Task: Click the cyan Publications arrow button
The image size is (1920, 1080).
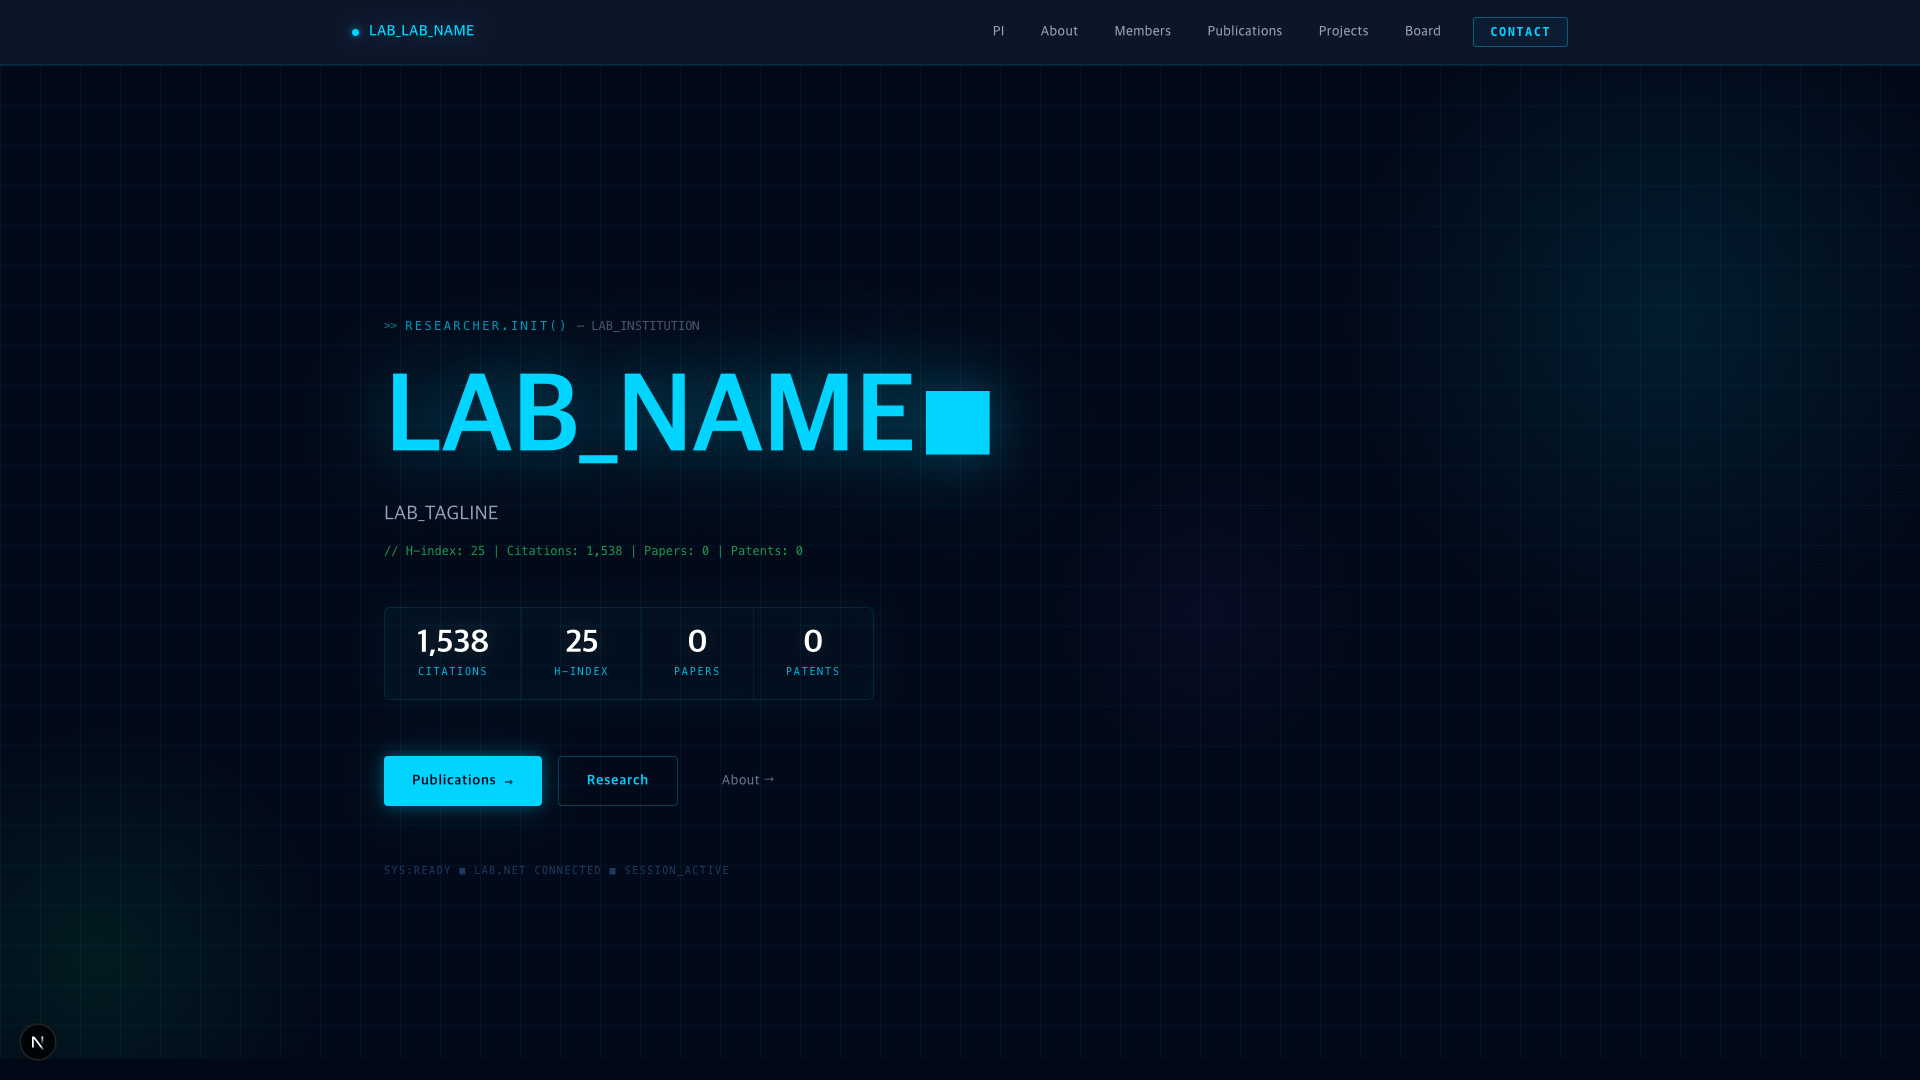Action: pyautogui.click(x=462, y=780)
